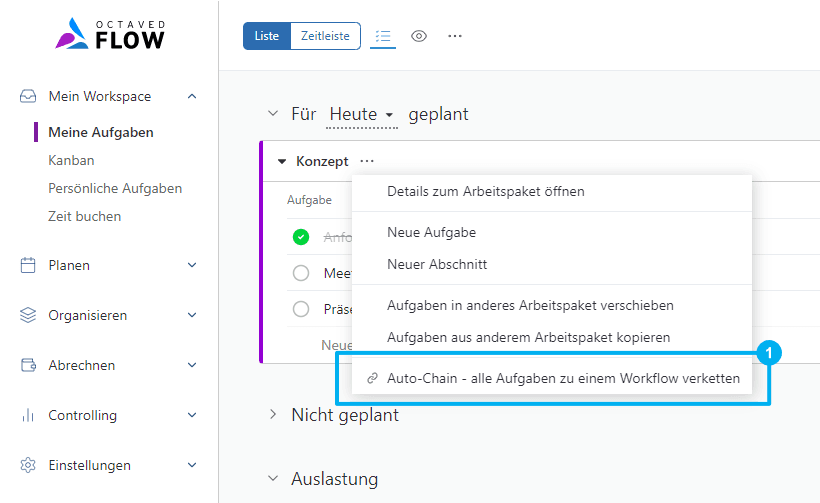Open Kanban in the sidebar
Viewport: 820px width, 503px height.
(71, 160)
